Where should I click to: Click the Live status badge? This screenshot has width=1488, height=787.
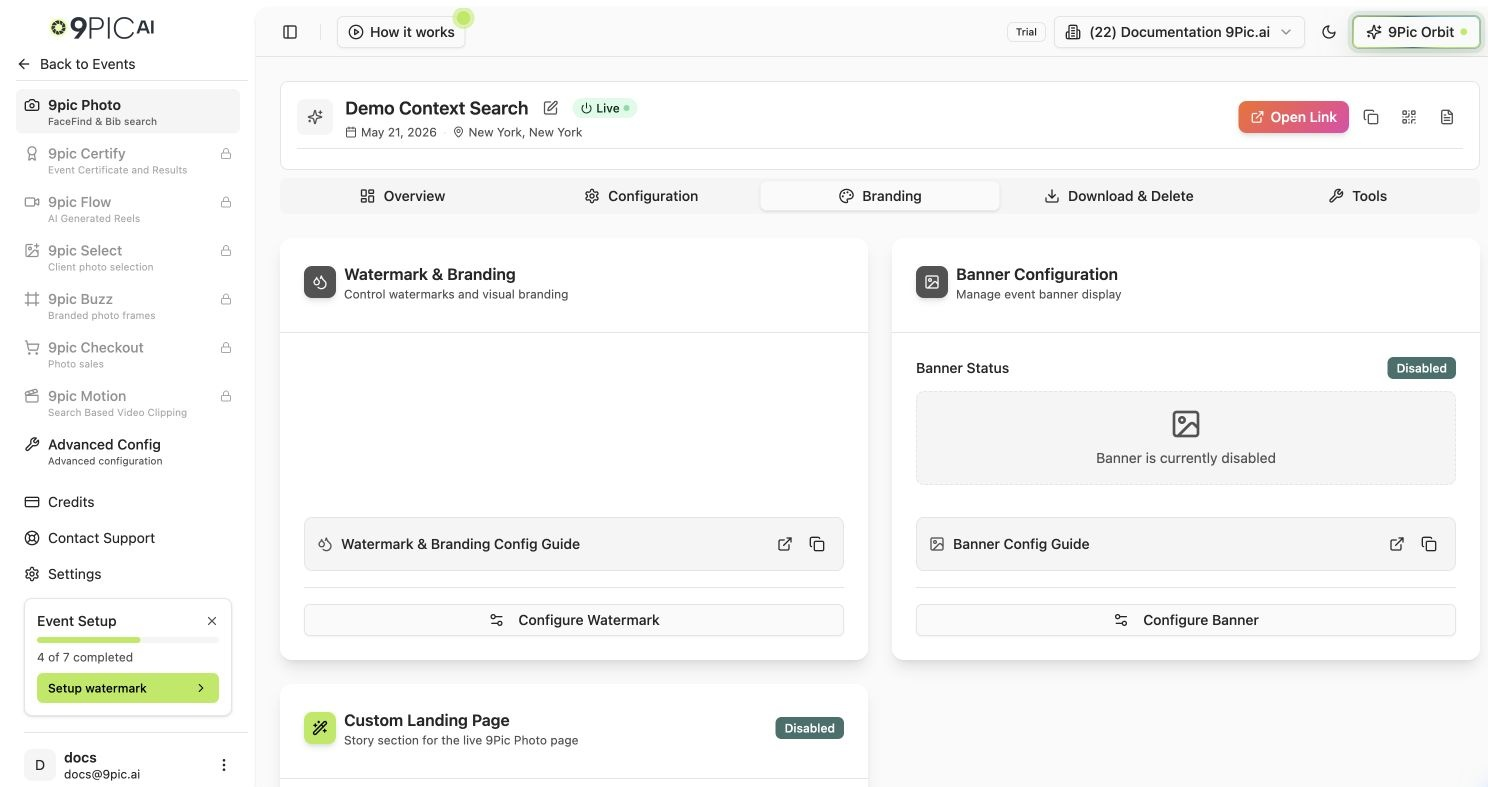pyautogui.click(x=605, y=108)
